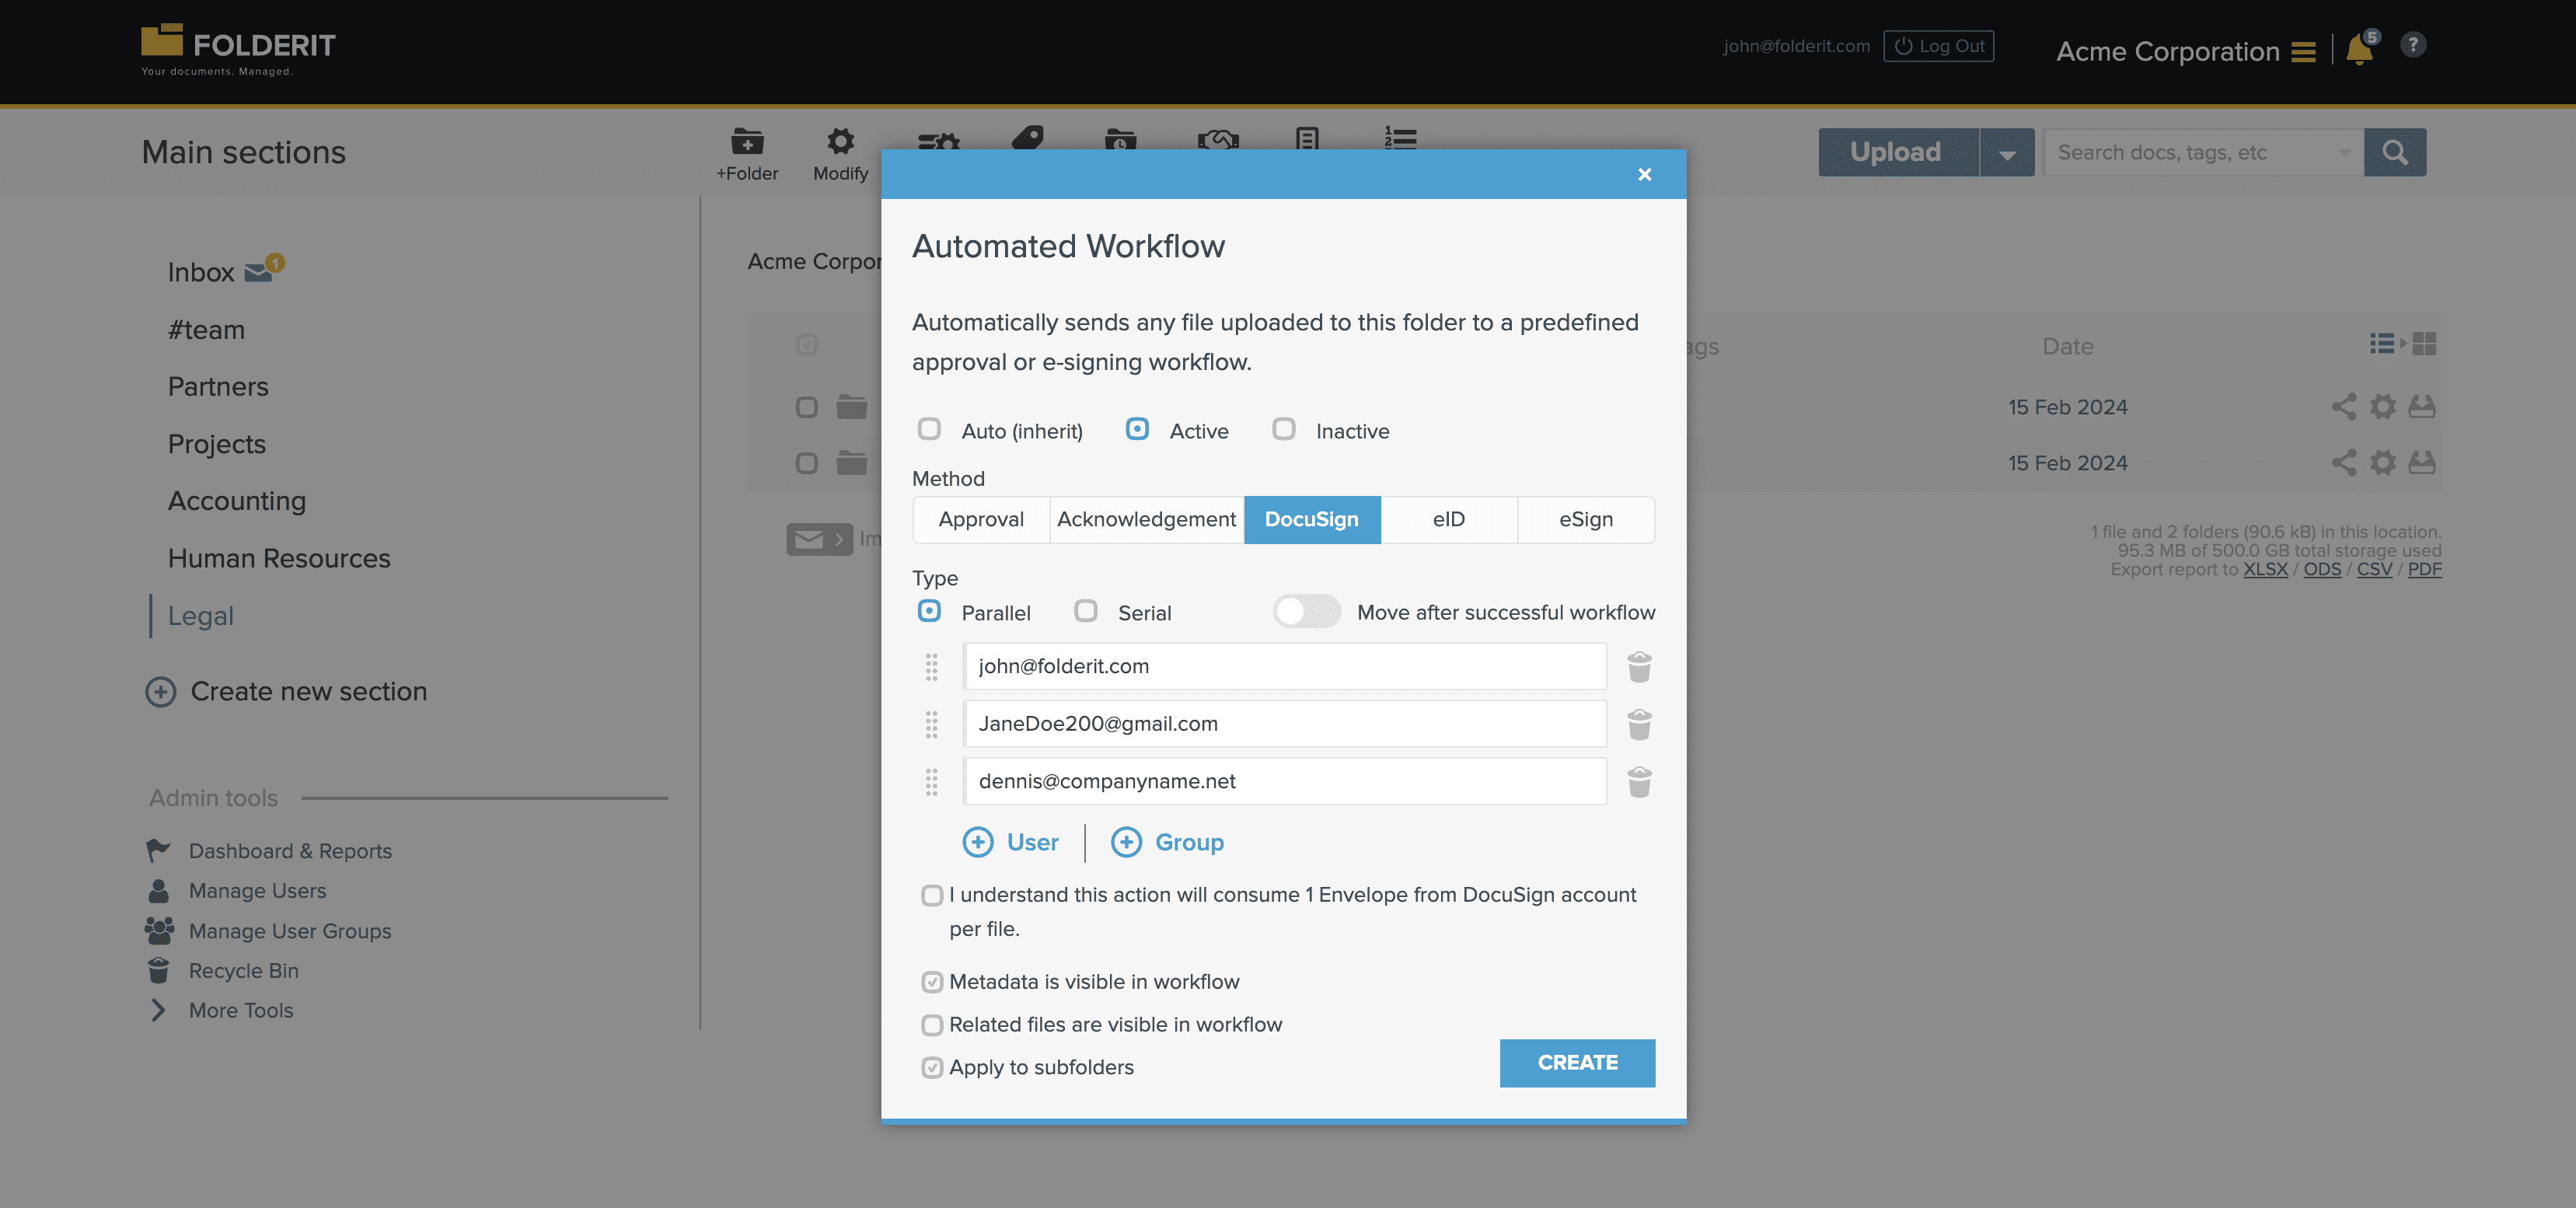
Task: Toggle Metadata is visible in workflow
Action: 931,983
